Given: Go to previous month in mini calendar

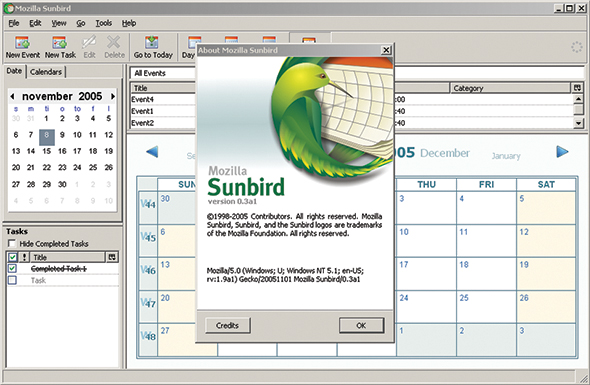Looking at the screenshot, I should point(12,96).
